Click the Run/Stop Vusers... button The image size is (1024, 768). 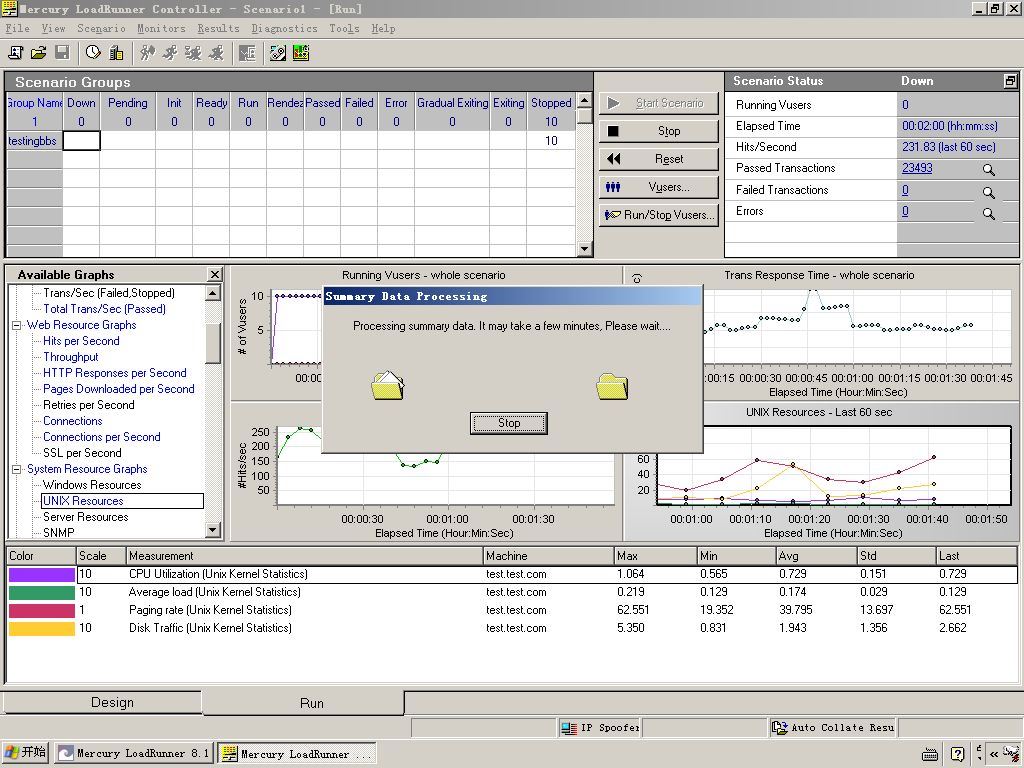coord(658,215)
